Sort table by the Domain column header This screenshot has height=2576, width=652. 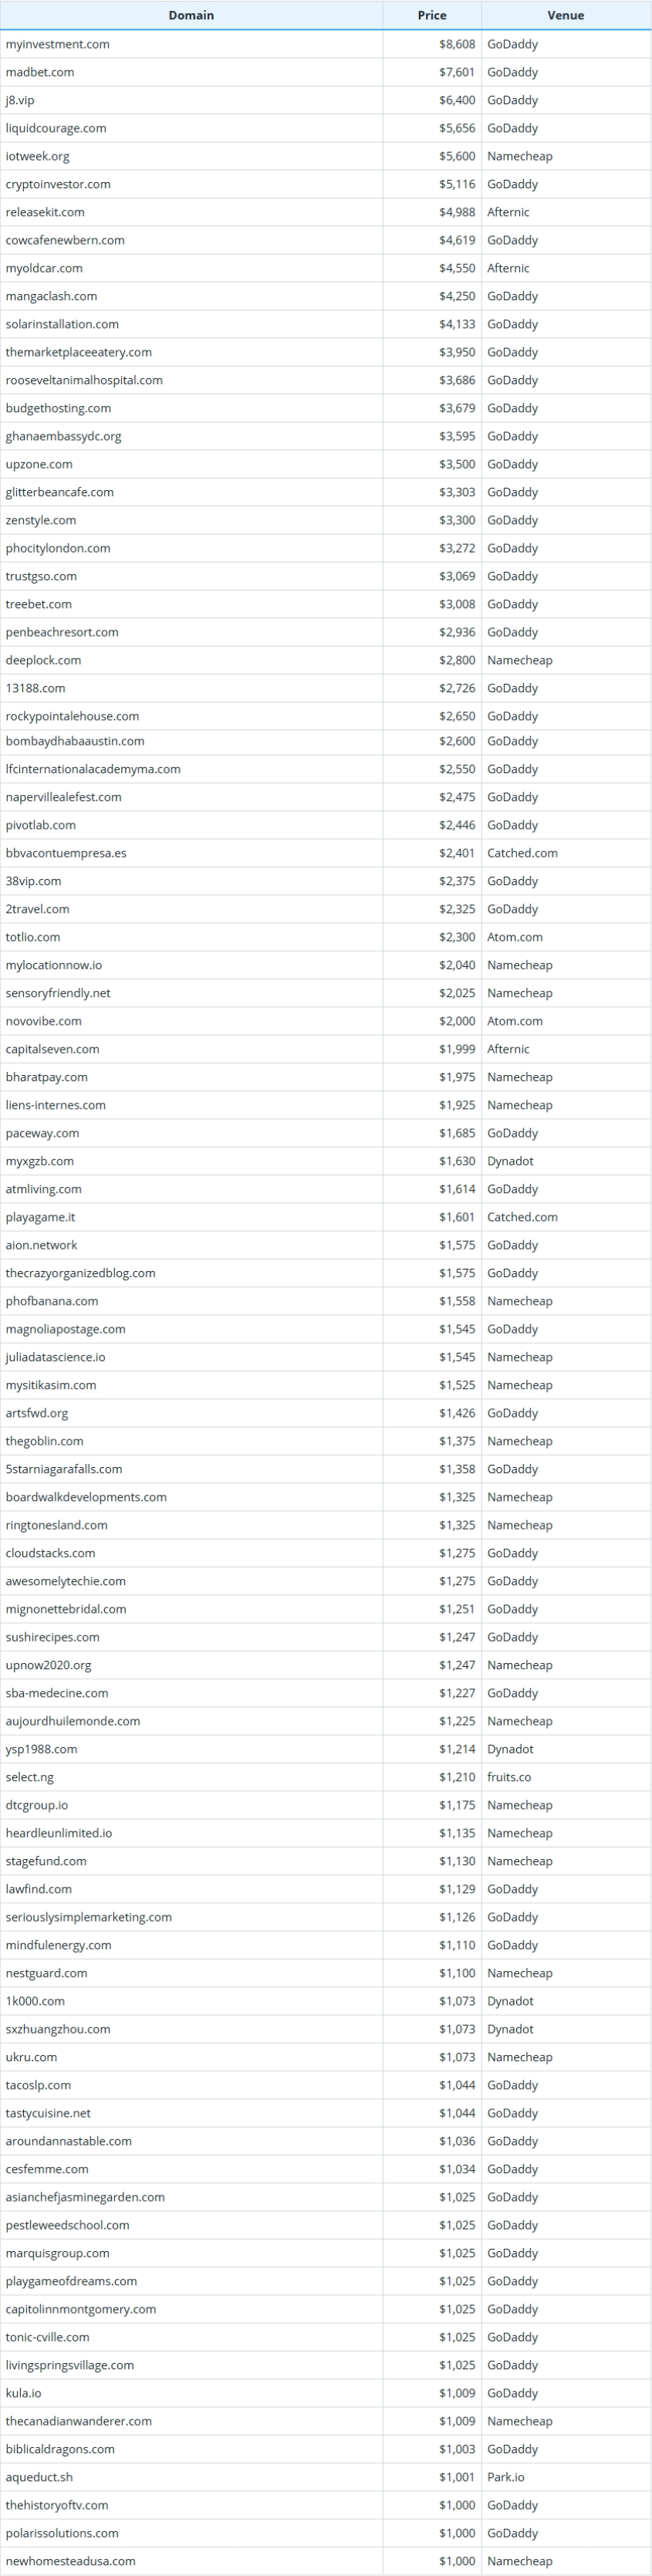click(x=191, y=15)
